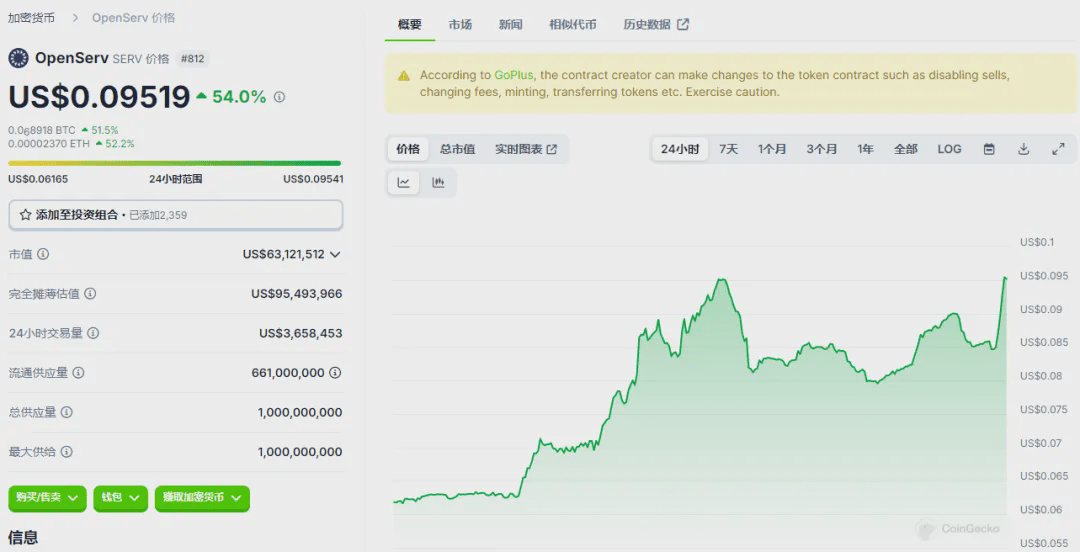Show the 价格 chart
Viewport: 1080px width, 552px height.
(408, 149)
